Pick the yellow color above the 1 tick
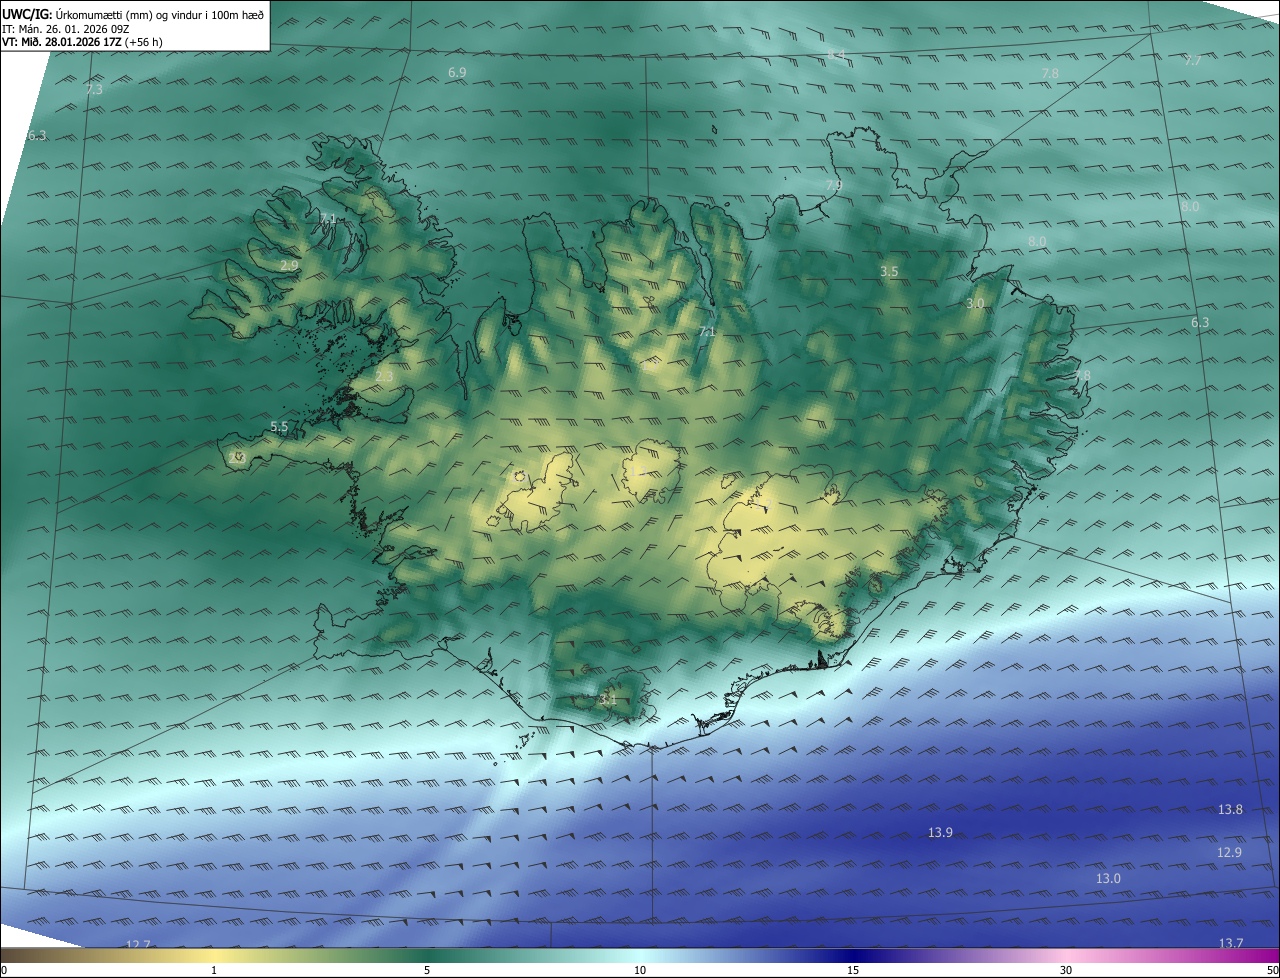The width and height of the screenshot is (1280, 978). (x=214, y=956)
